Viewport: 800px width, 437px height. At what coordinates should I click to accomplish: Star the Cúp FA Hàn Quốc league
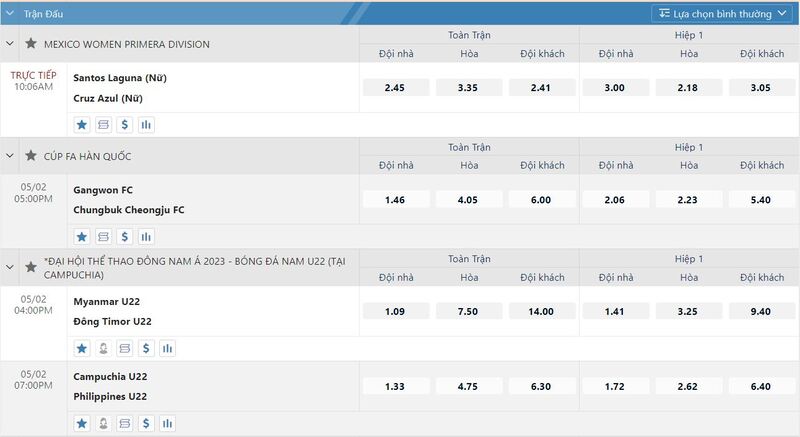pos(31,156)
